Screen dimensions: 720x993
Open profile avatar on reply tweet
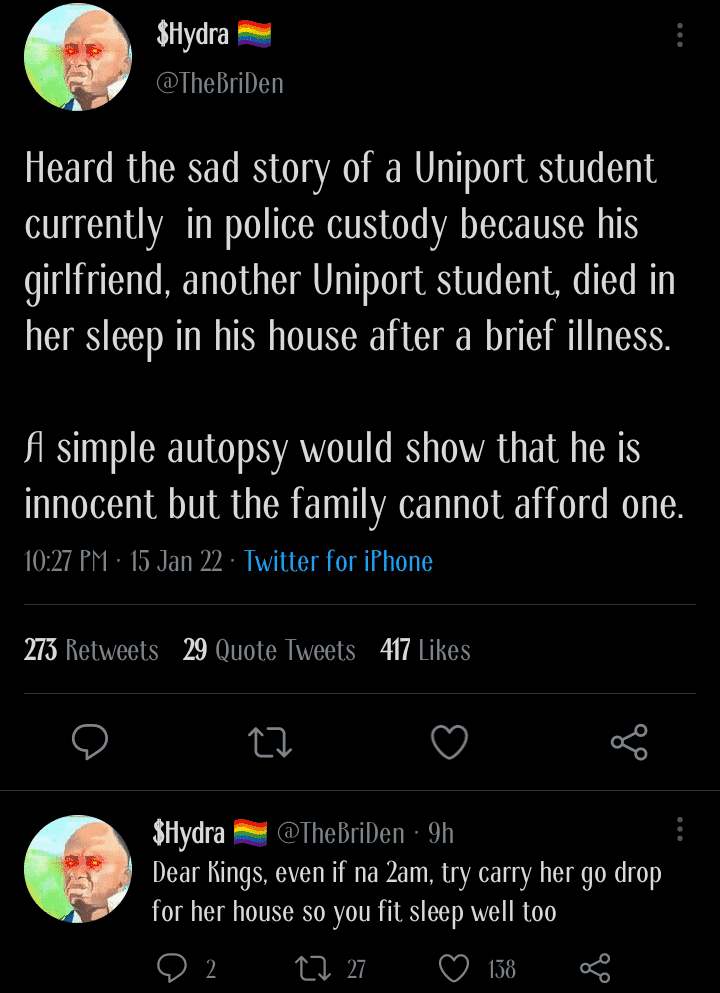tap(77, 869)
